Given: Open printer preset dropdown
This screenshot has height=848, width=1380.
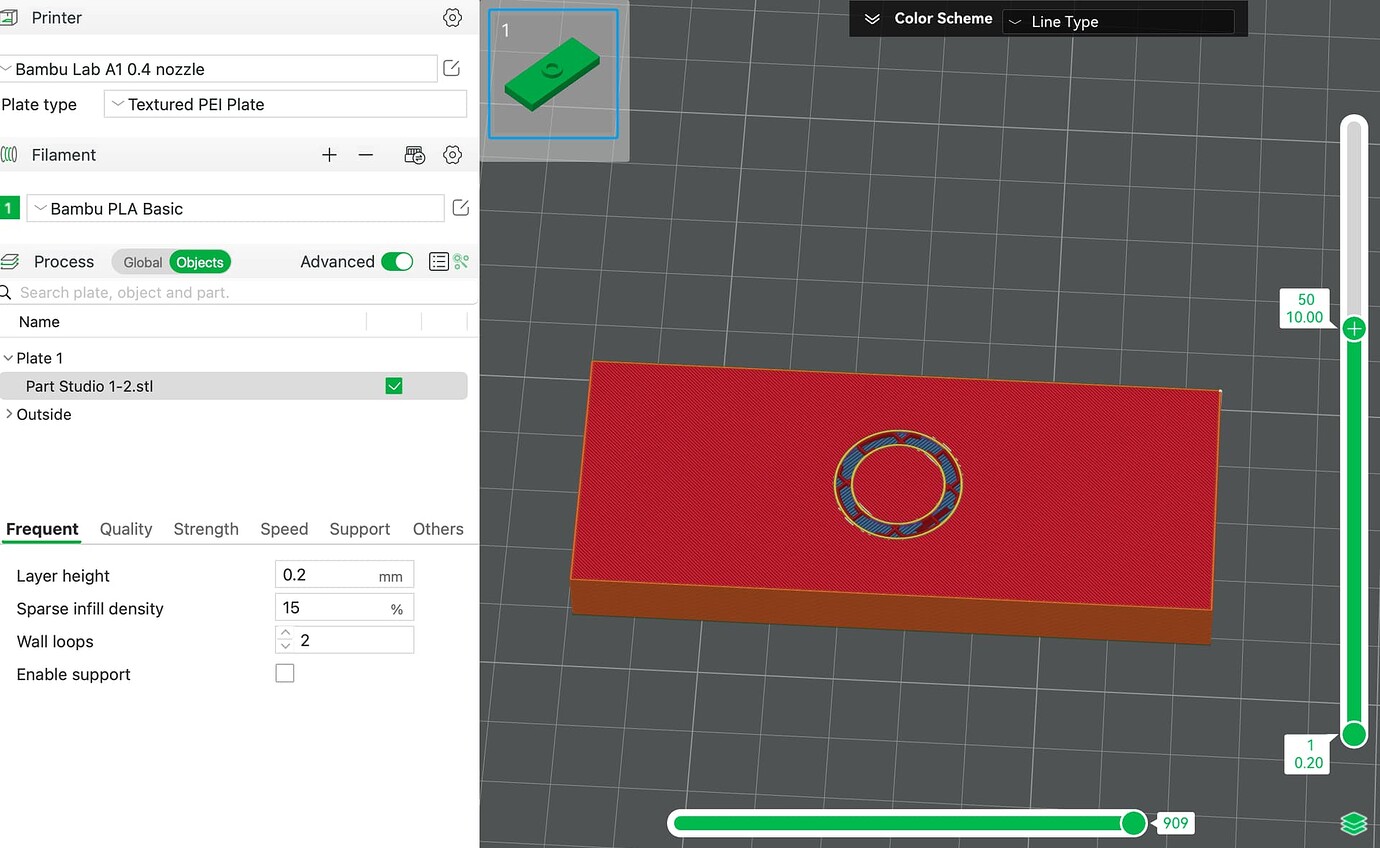Looking at the screenshot, I should click(218, 69).
